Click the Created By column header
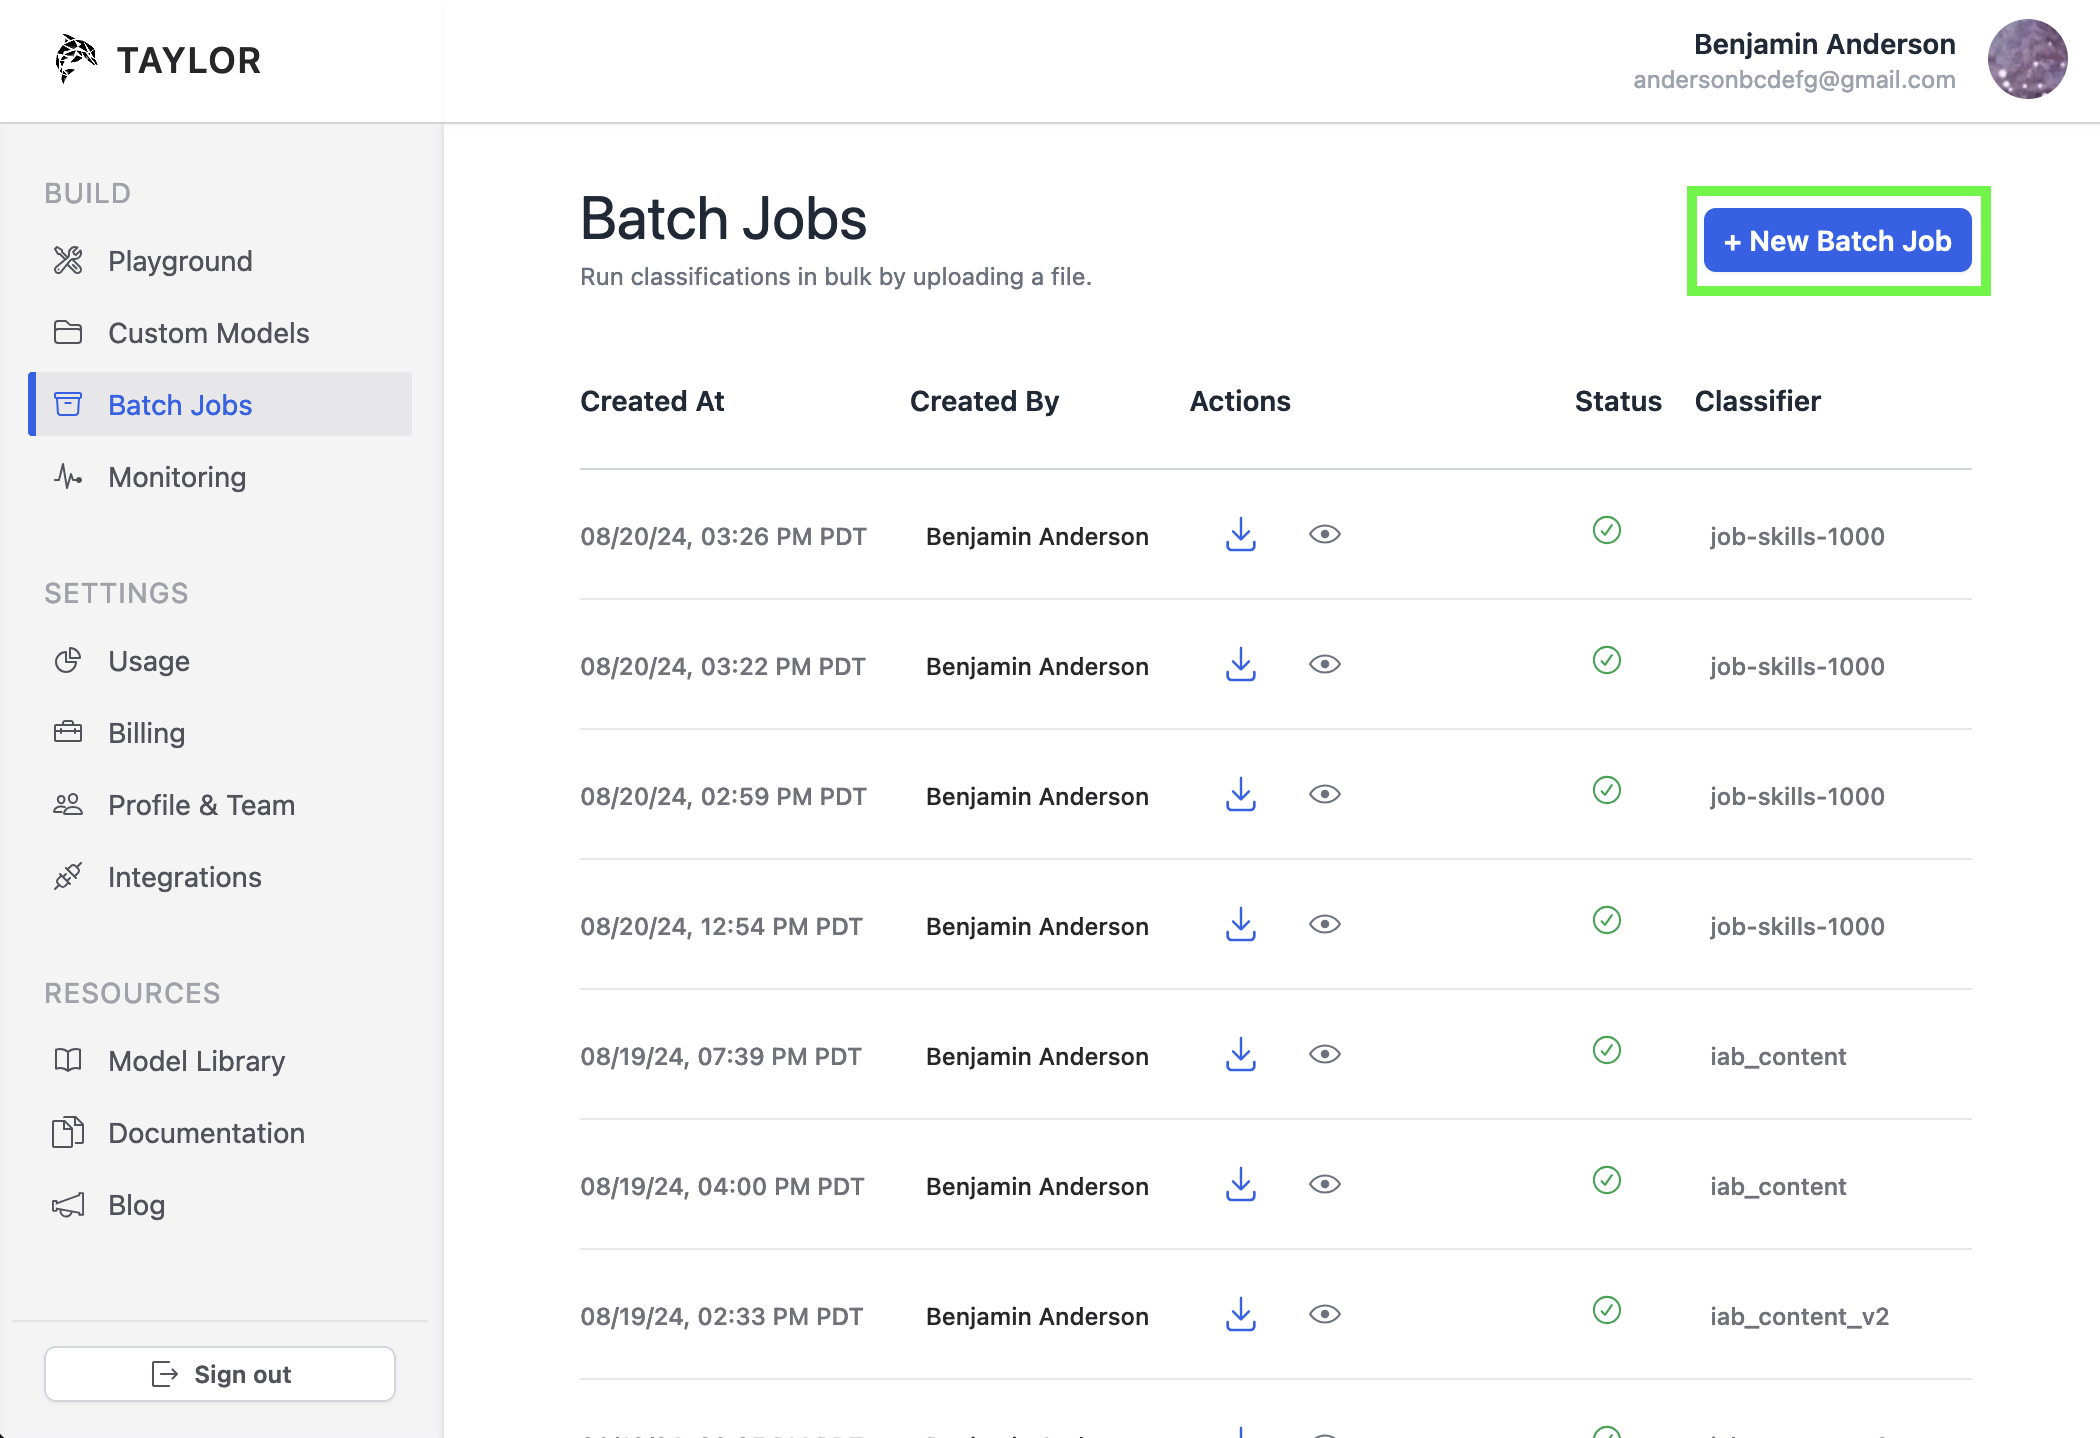The width and height of the screenshot is (2100, 1438). [x=984, y=401]
